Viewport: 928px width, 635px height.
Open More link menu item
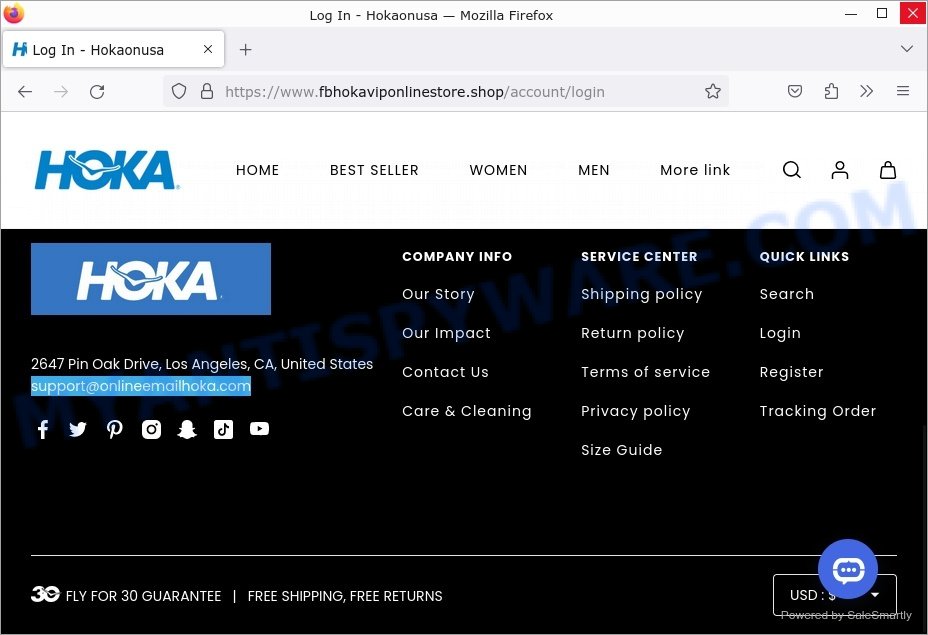[x=695, y=170]
